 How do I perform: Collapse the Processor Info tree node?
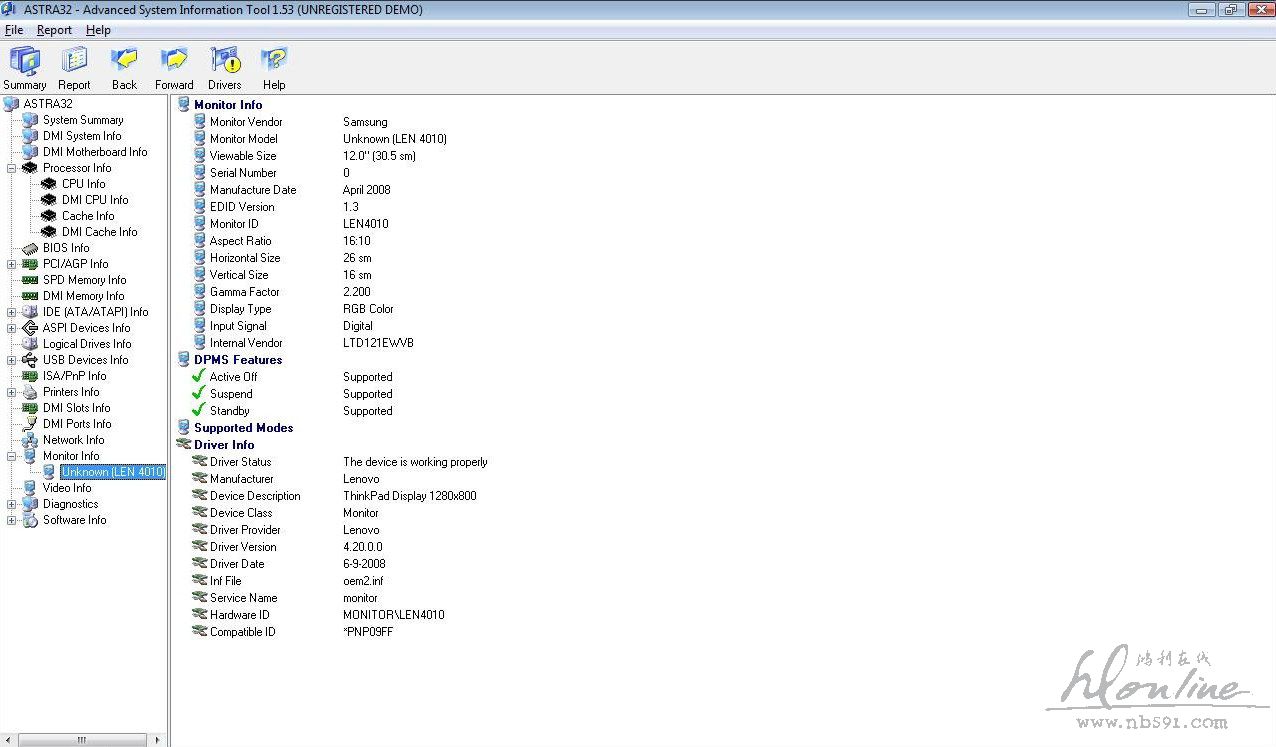point(12,168)
